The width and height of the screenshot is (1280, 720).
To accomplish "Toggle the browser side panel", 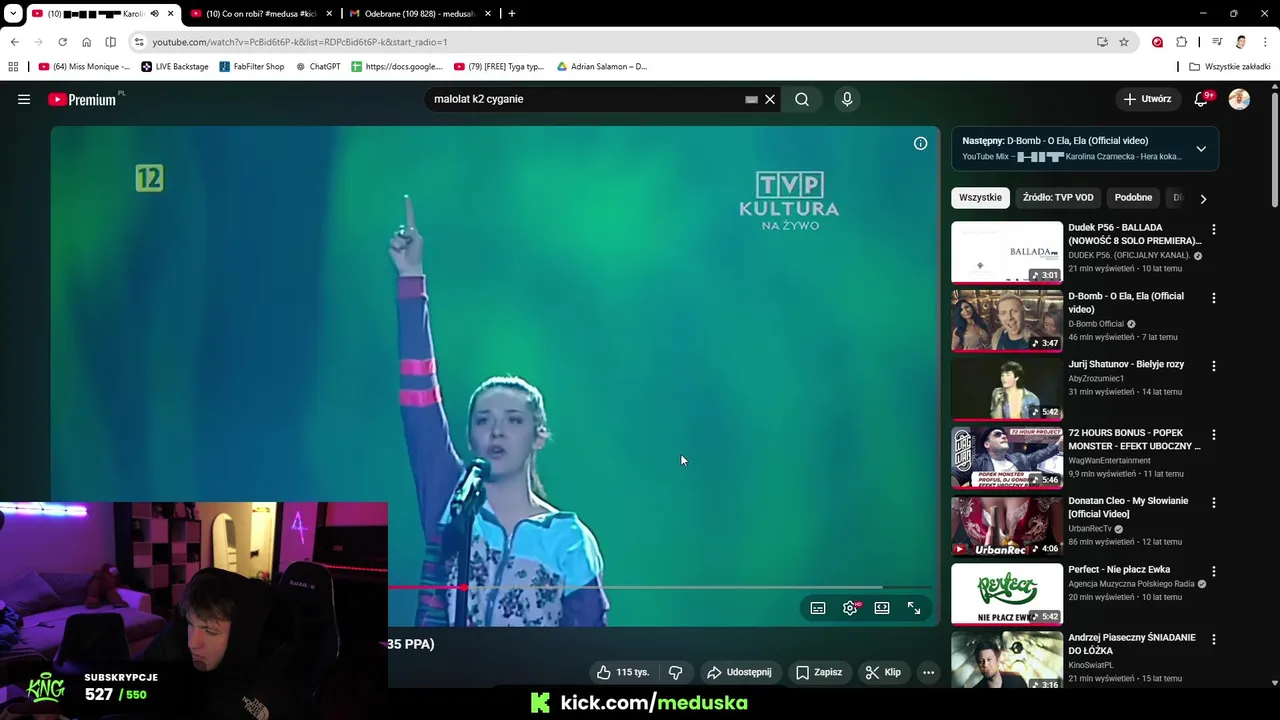I will pyautogui.click(x=110, y=42).
